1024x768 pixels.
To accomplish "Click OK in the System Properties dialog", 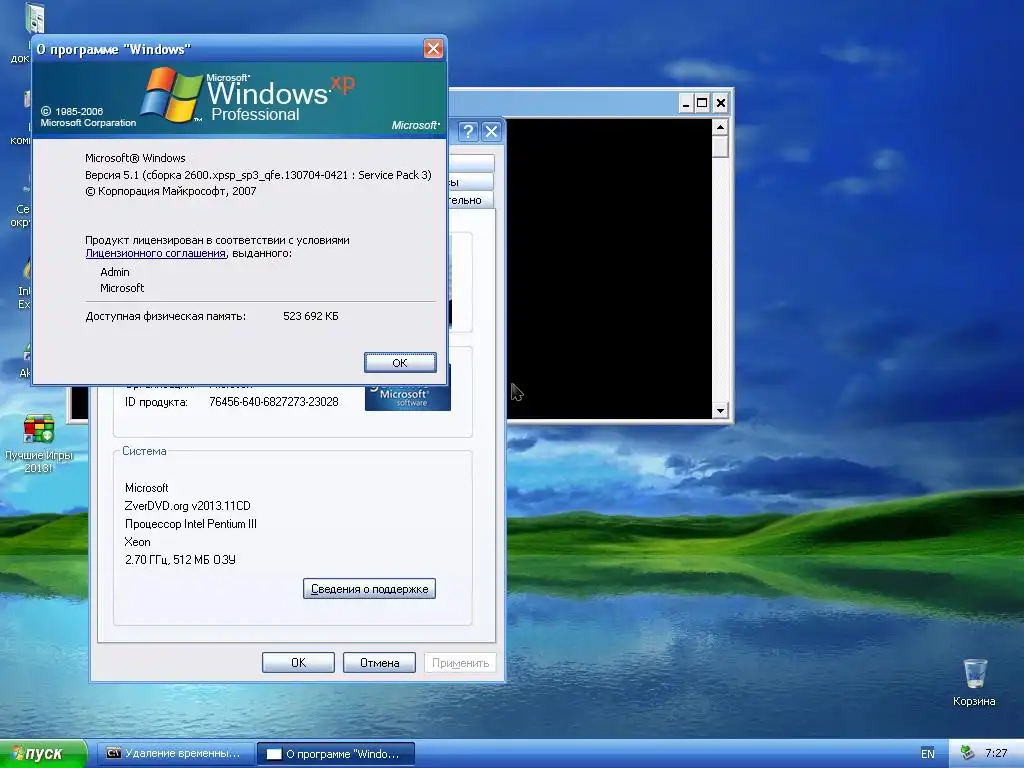I will click(298, 662).
